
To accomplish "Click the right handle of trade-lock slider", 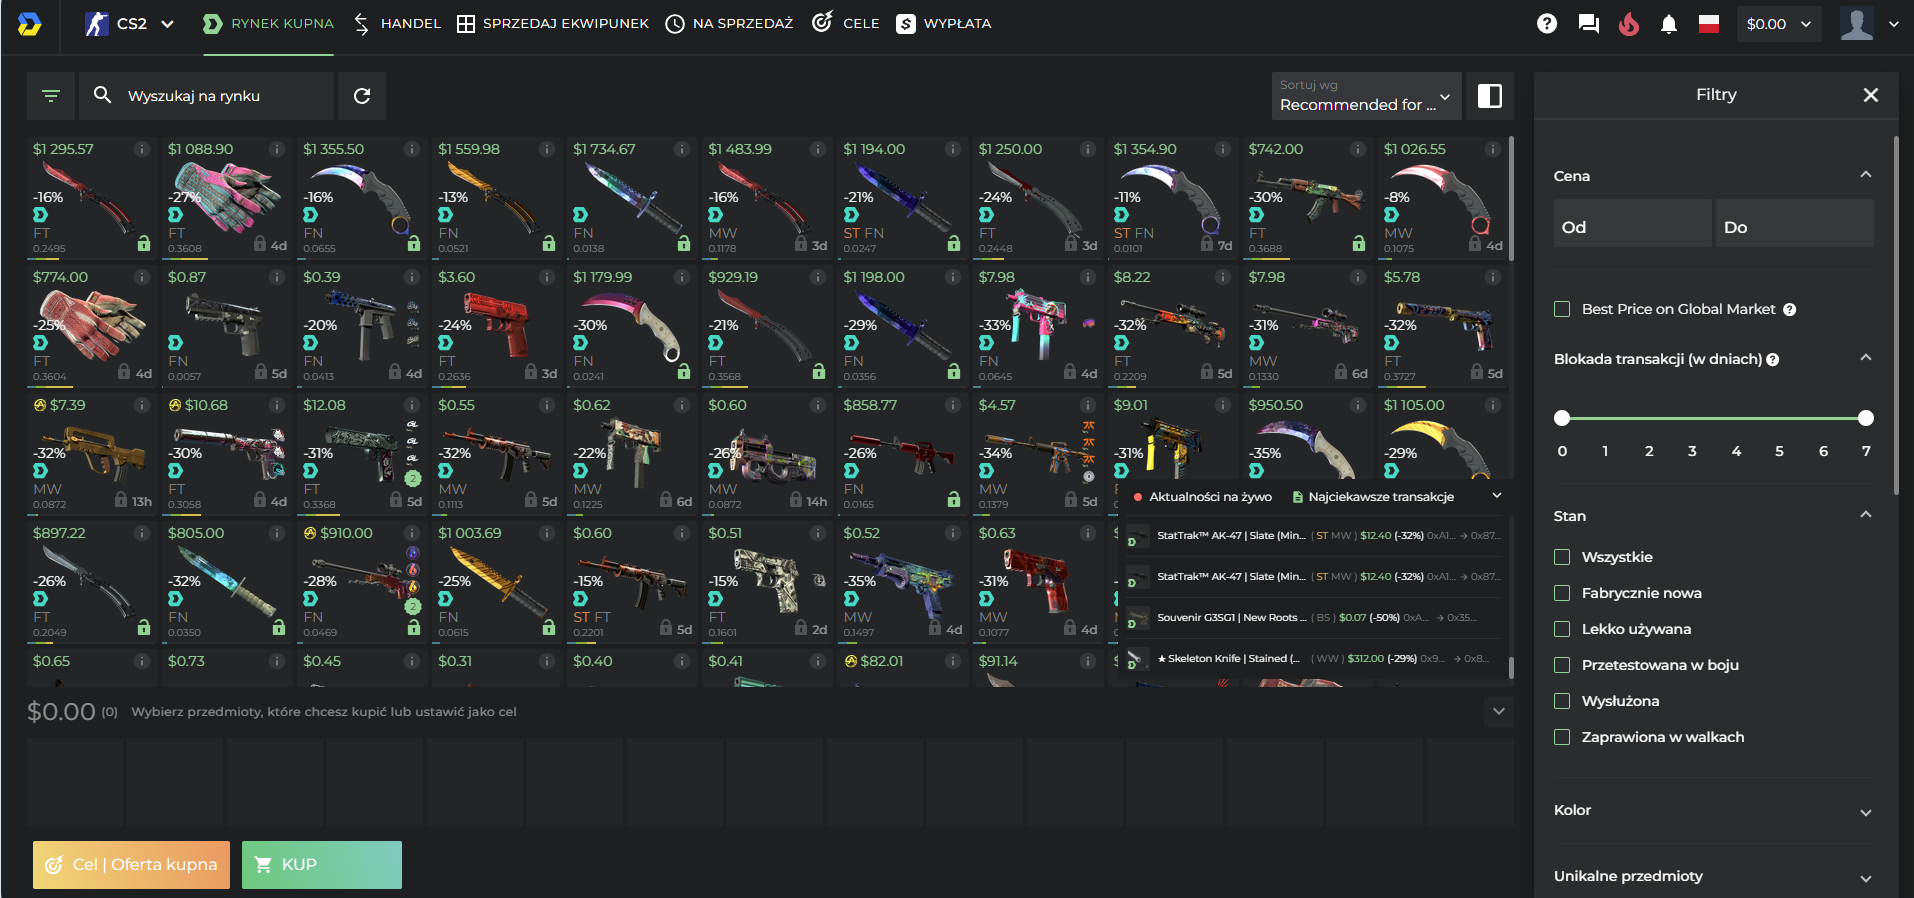I will tap(1865, 418).
